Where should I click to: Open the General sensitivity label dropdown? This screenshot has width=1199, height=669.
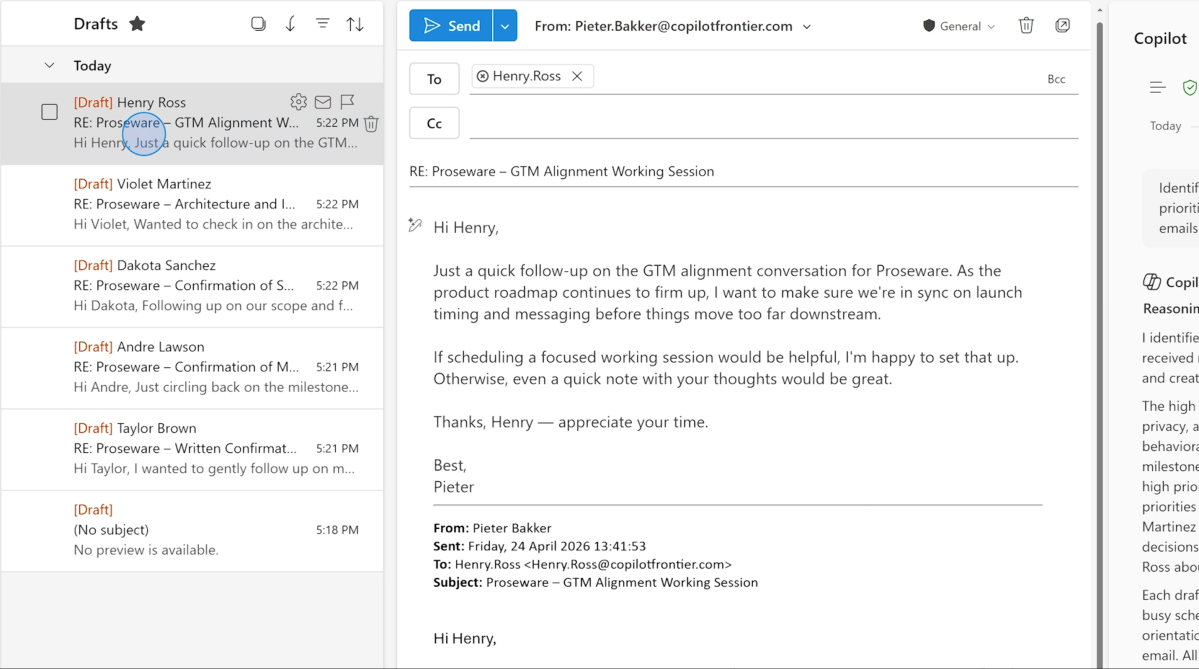click(x=958, y=26)
